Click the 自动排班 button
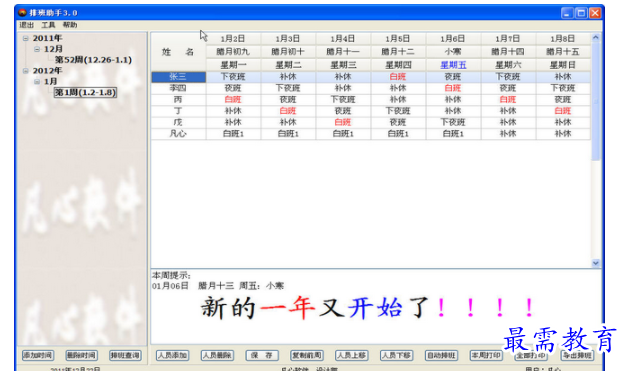625x371 pixels. (x=441, y=355)
